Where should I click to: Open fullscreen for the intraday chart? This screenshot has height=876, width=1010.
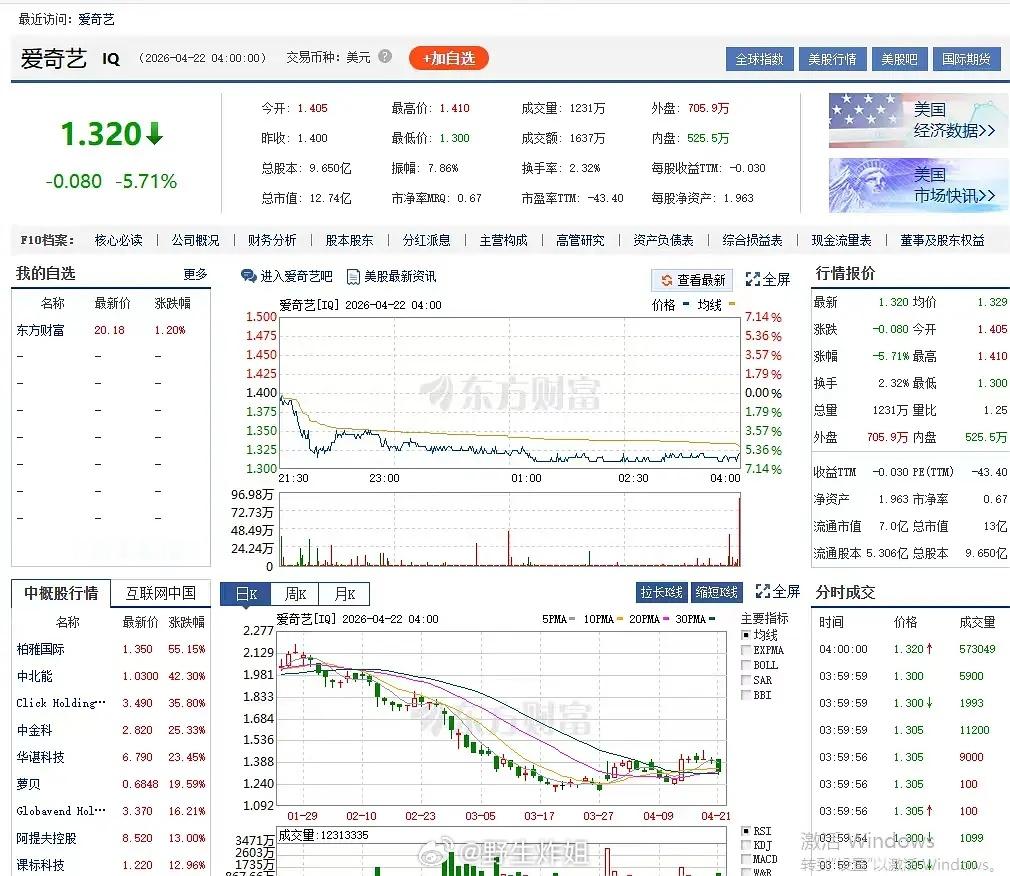767,280
